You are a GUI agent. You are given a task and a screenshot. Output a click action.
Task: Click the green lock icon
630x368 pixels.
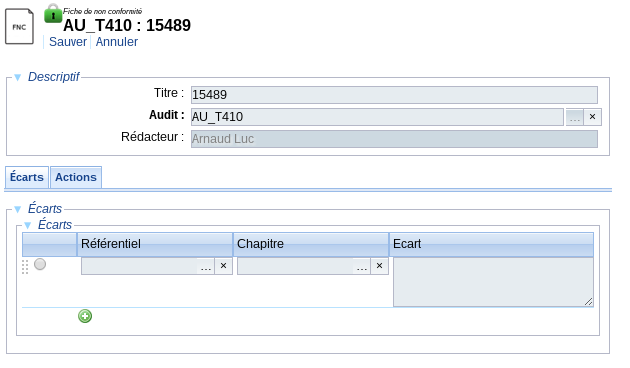(53, 13)
